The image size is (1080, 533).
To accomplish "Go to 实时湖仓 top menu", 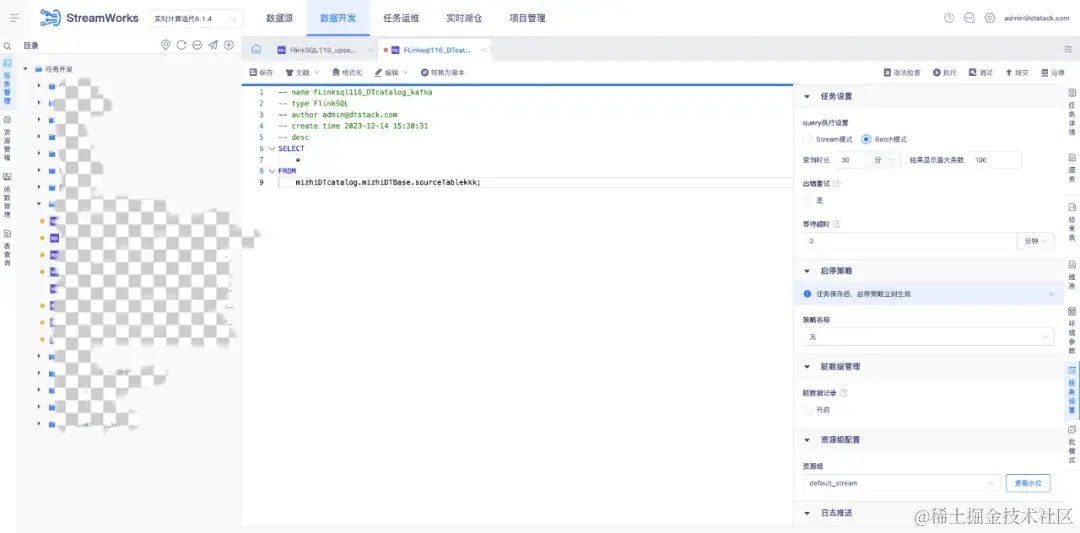I will coord(464,19).
